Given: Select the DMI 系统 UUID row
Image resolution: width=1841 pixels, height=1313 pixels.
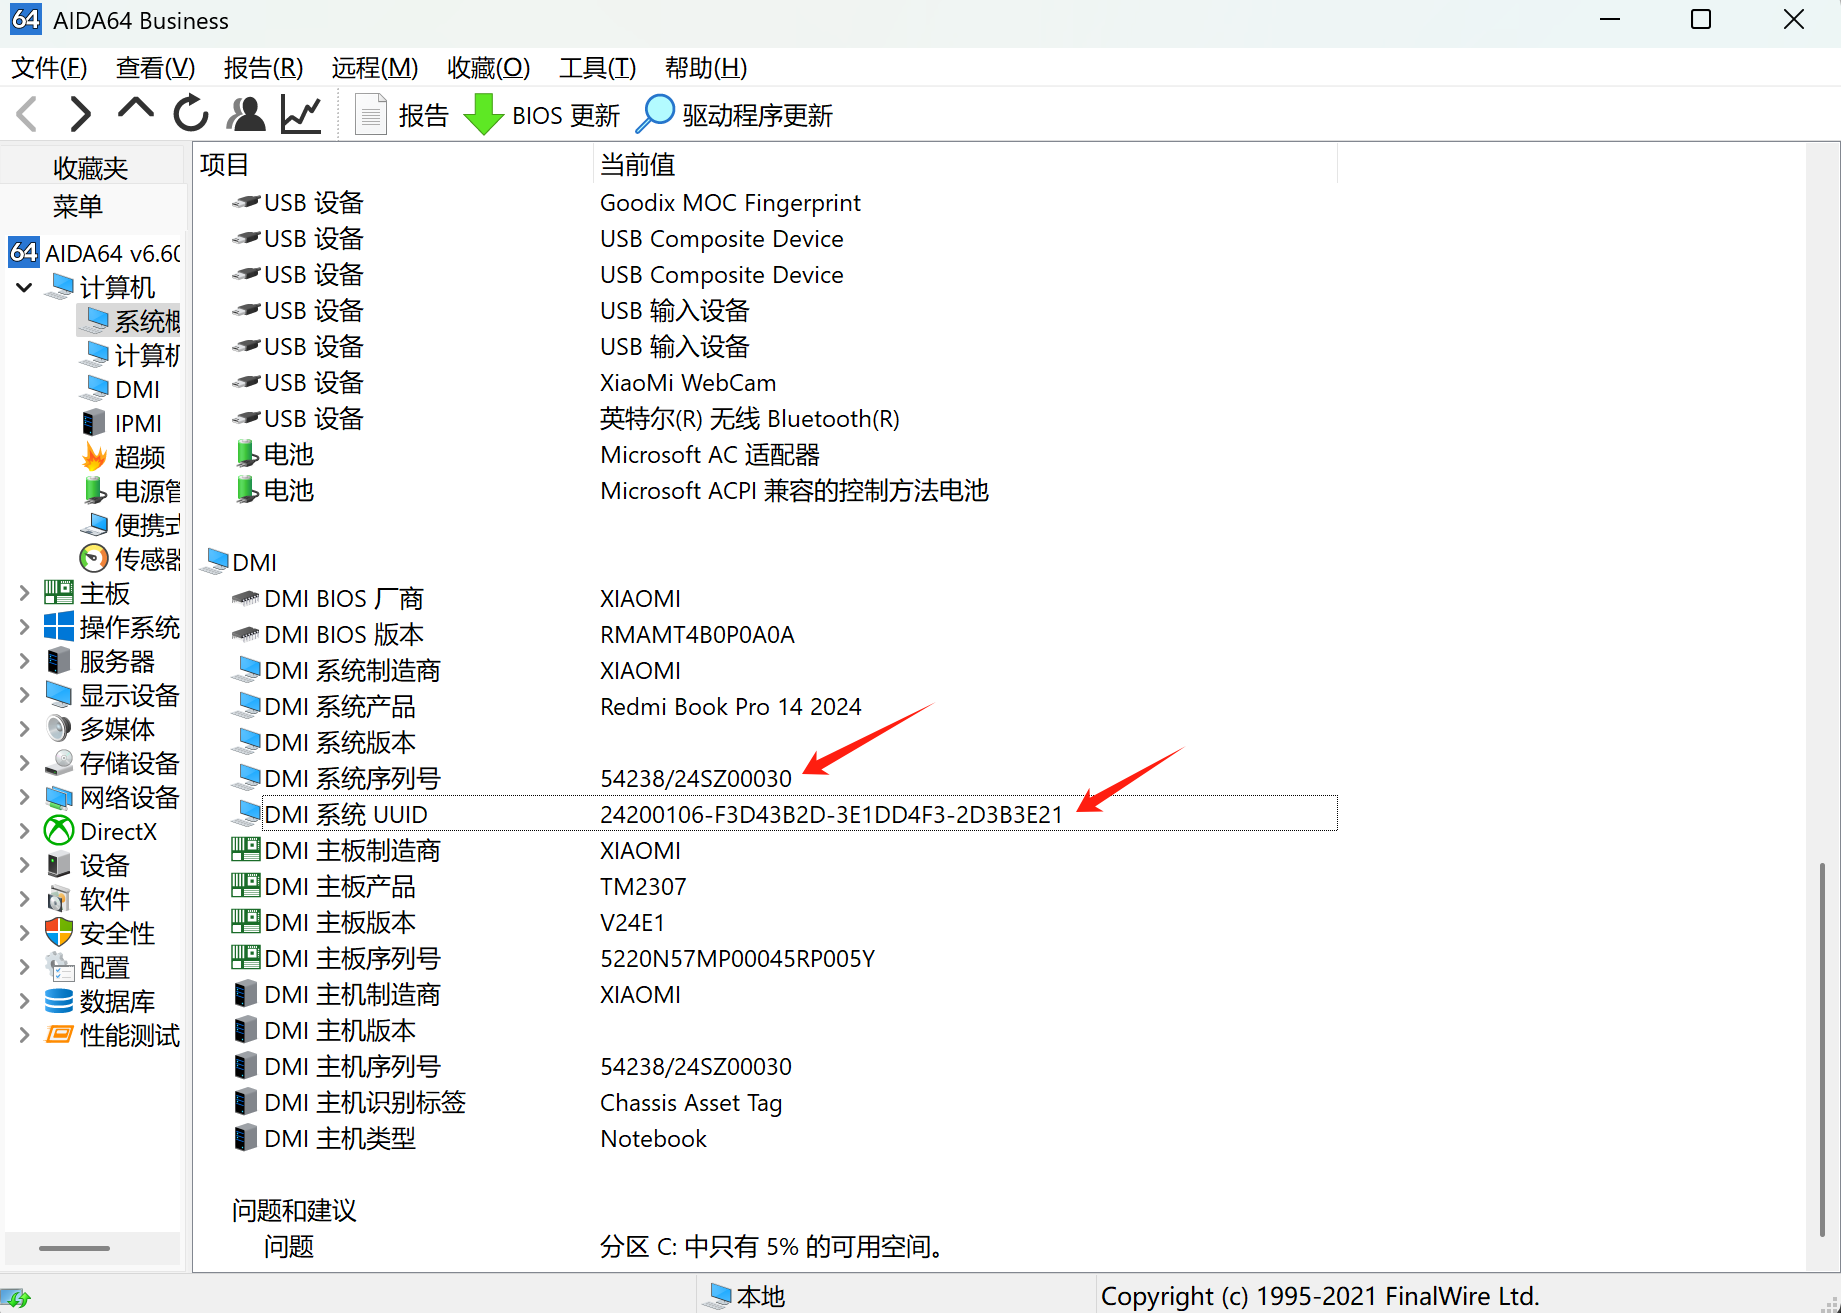Looking at the screenshot, I should click(x=785, y=814).
